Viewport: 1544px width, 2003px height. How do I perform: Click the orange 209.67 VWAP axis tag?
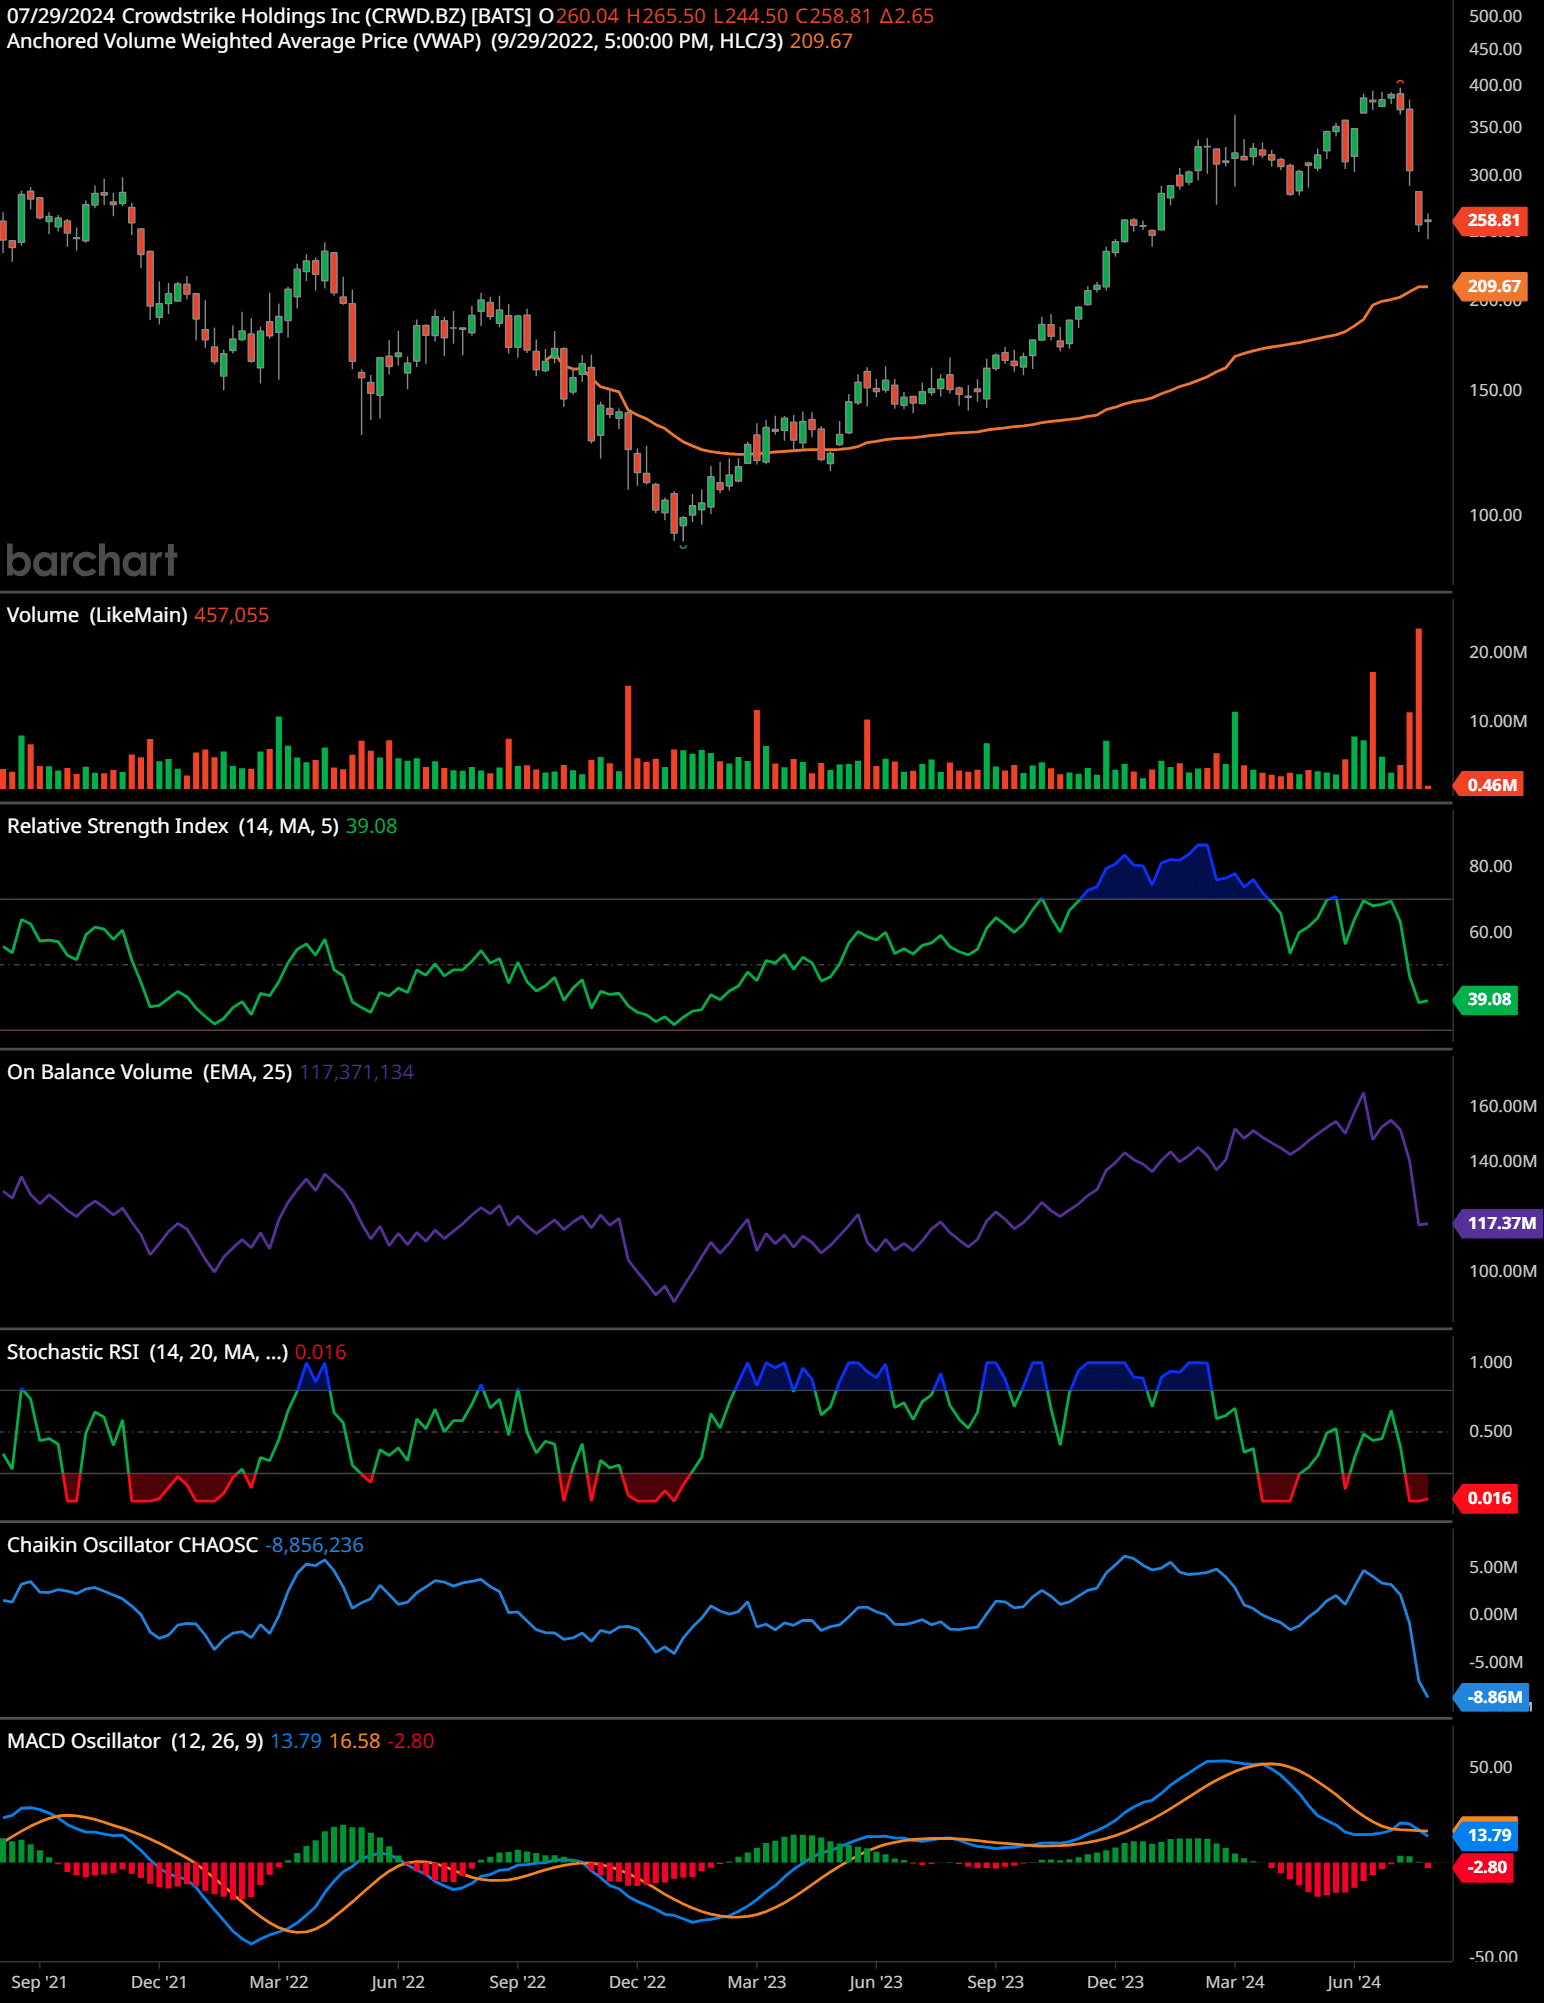[1492, 286]
